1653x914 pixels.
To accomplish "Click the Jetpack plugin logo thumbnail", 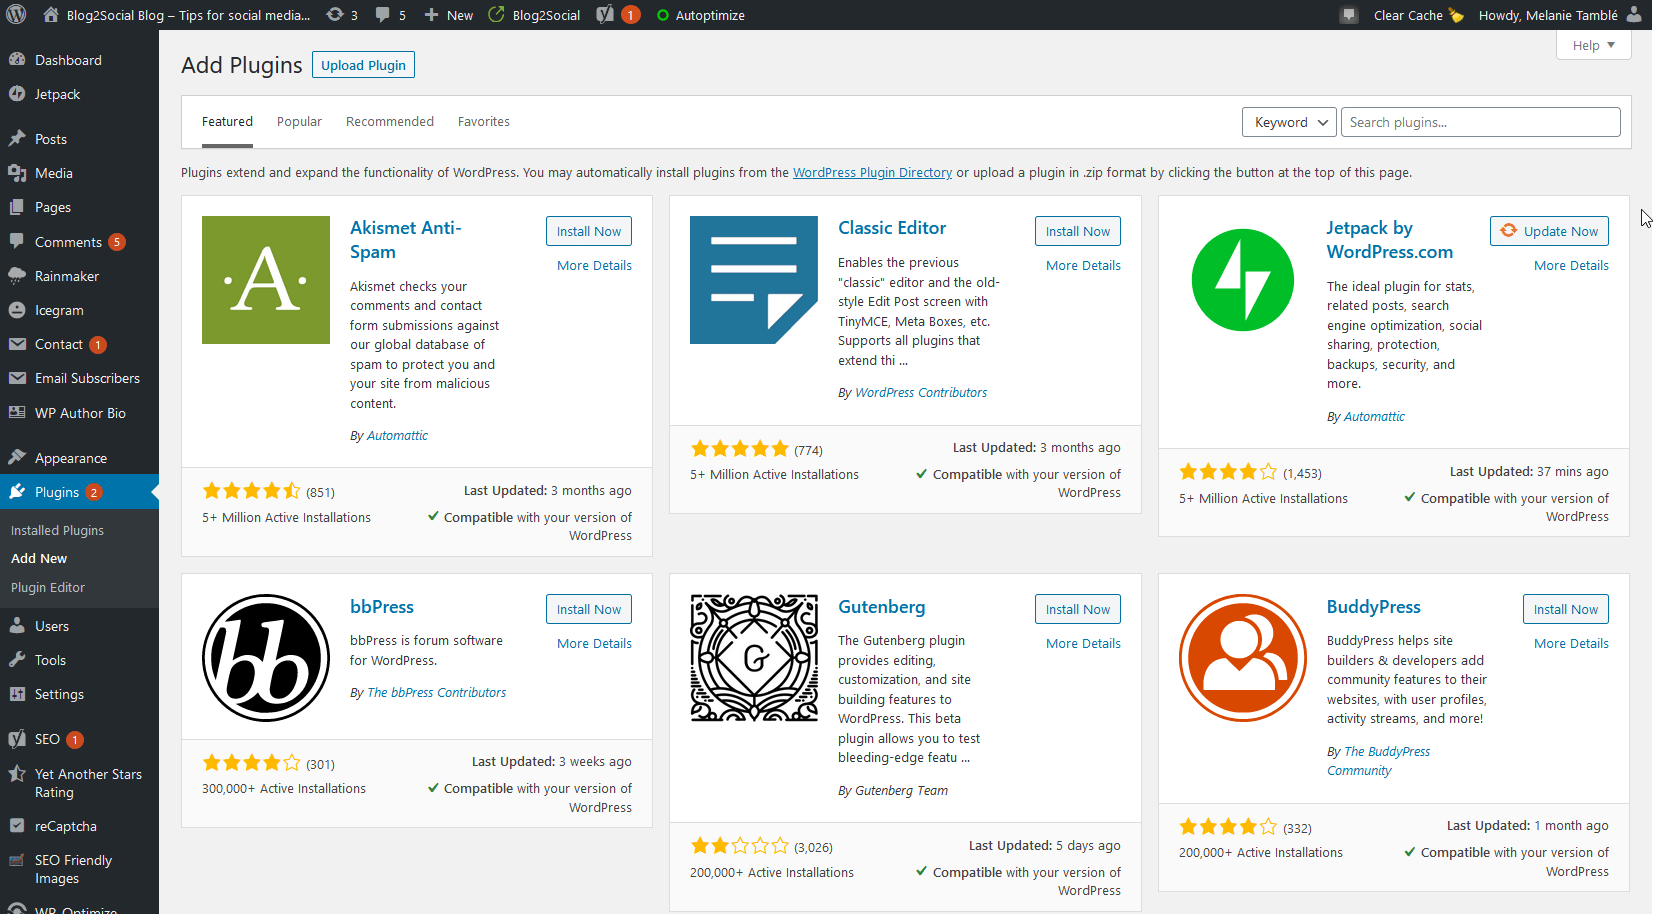I will click(x=1243, y=280).
